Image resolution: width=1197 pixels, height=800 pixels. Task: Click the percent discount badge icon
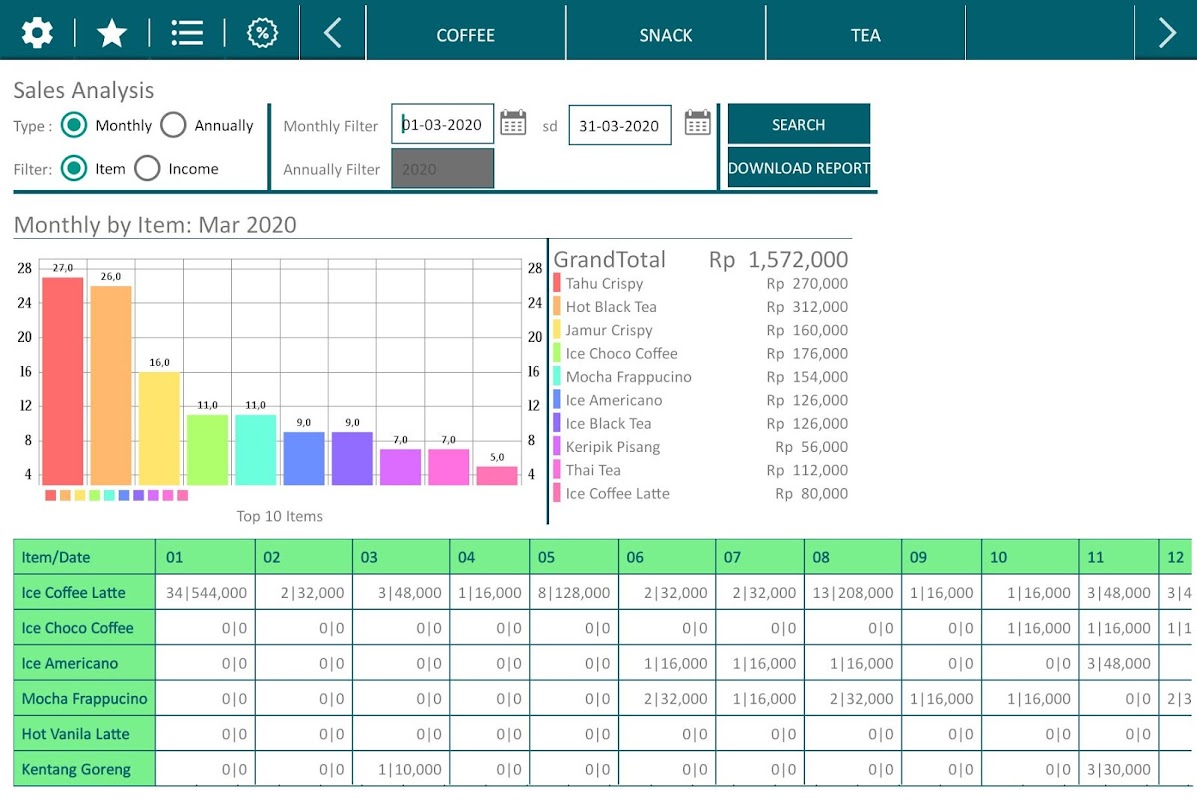pyautogui.click(x=262, y=33)
